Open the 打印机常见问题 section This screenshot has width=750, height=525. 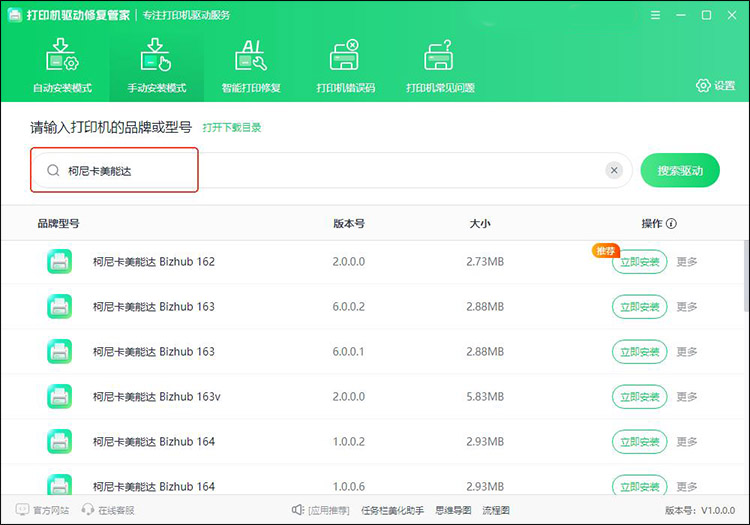pos(439,66)
